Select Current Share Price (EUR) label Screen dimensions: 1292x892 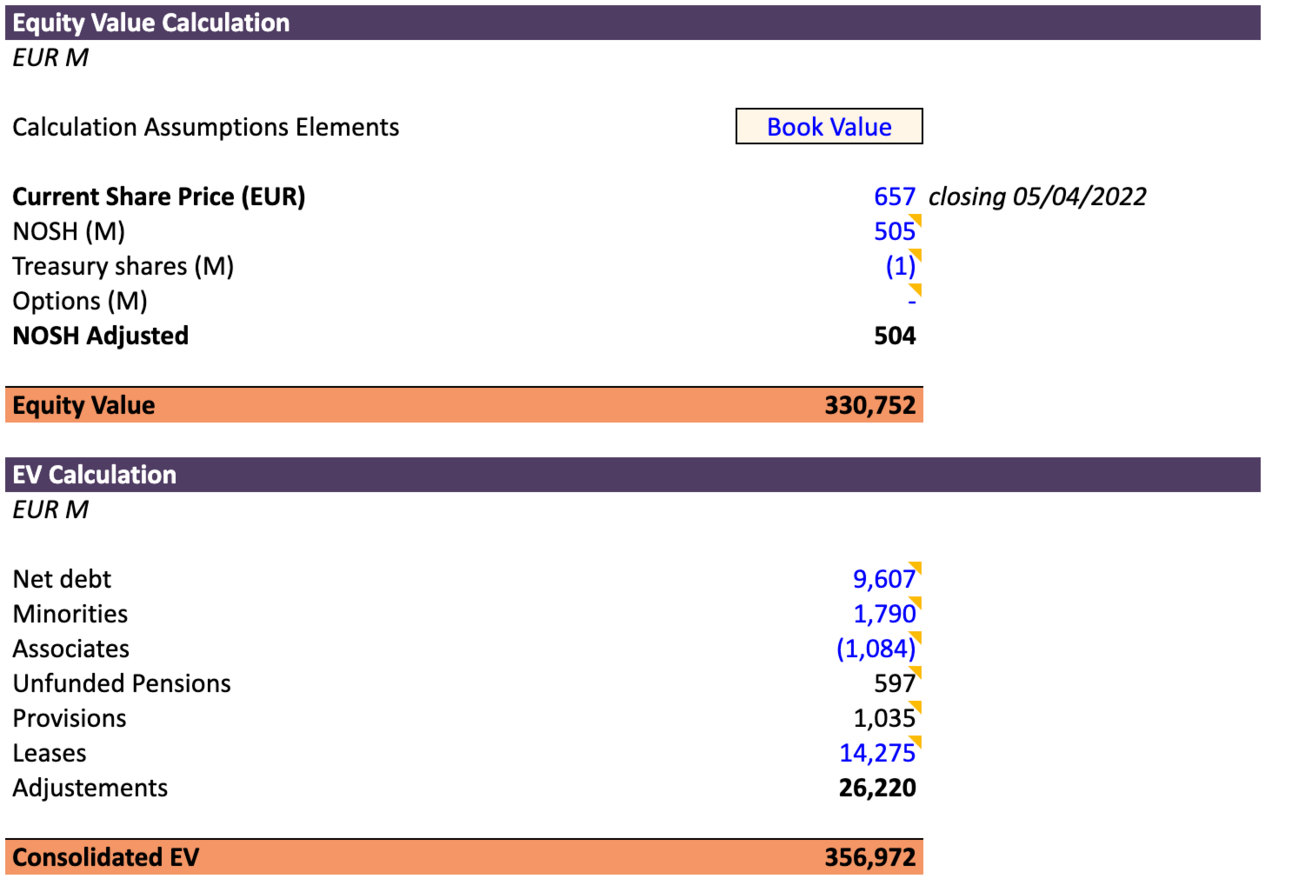pos(159,196)
